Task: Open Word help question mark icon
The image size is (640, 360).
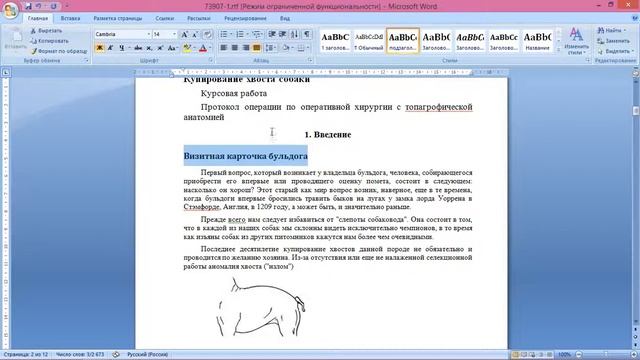Action: click(635, 18)
